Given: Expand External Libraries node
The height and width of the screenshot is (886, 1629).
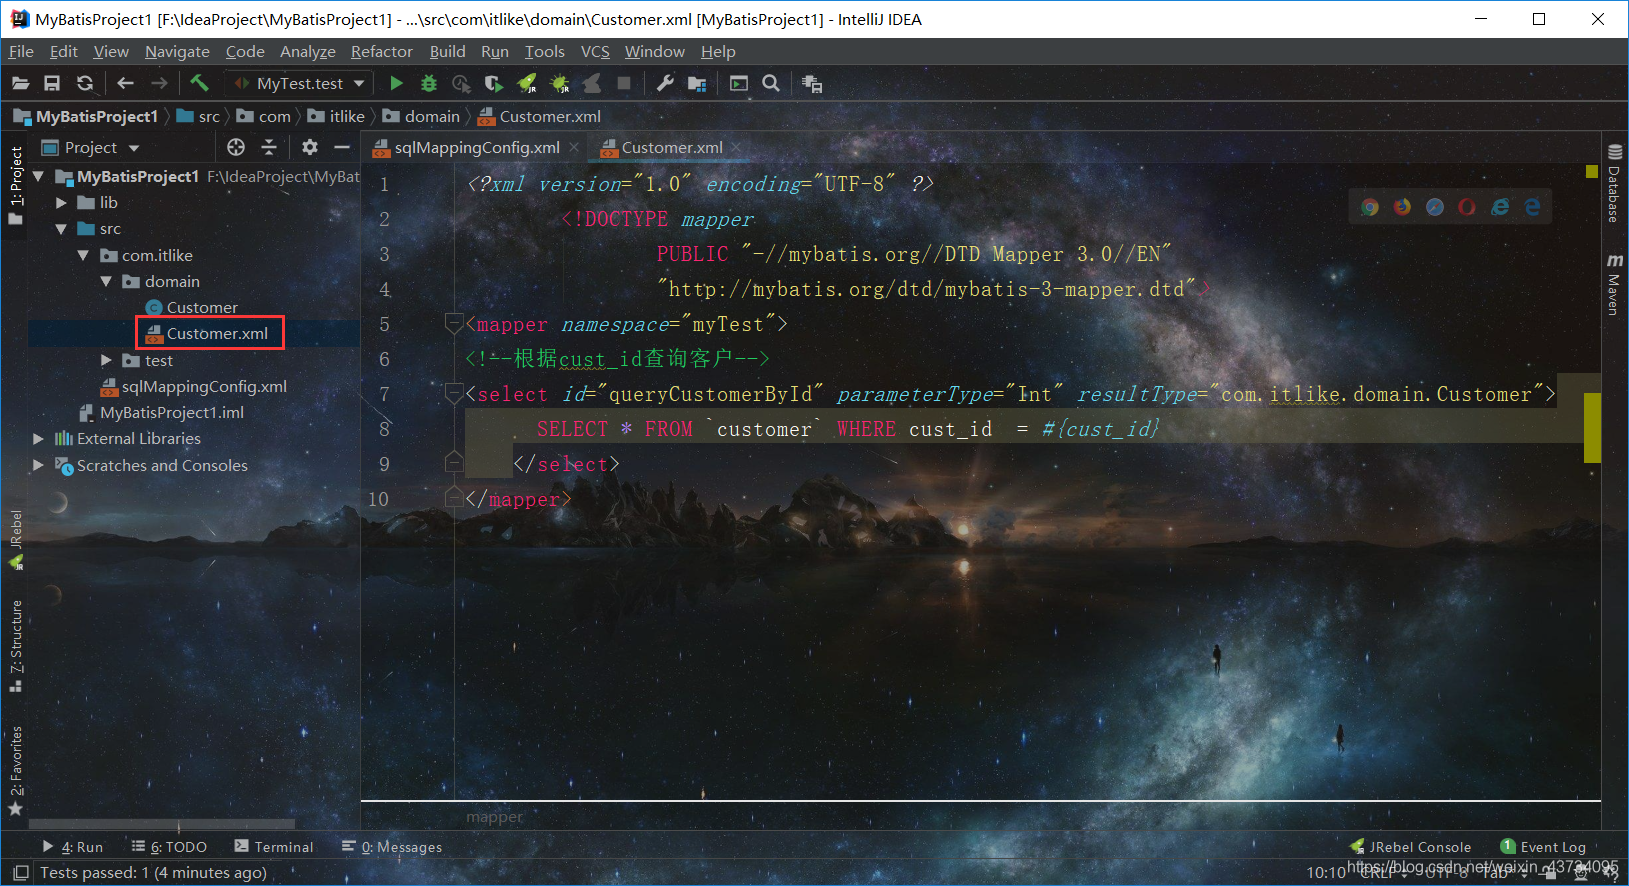Looking at the screenshot, I should [38, 438].
